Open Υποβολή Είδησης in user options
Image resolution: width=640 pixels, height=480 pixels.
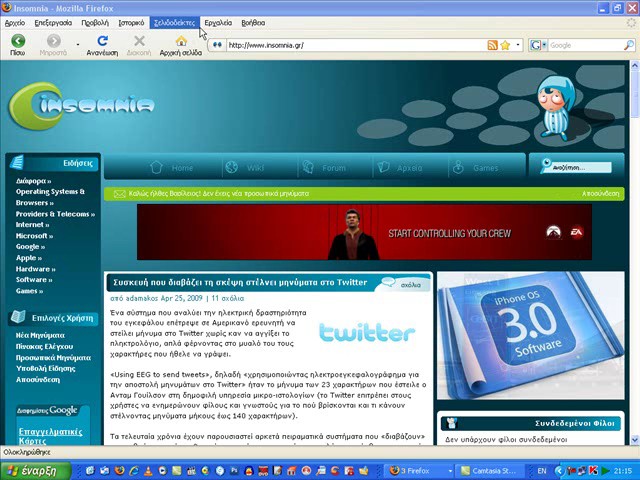click(x=45, y=369)
